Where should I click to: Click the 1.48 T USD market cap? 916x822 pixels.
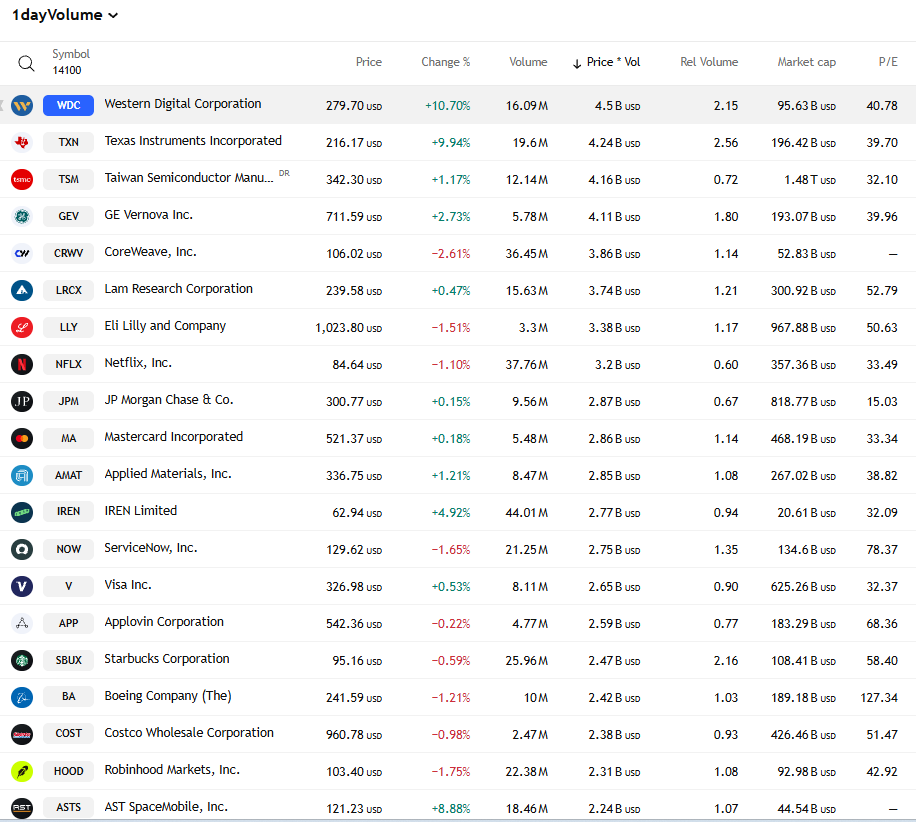click(810, 180)
